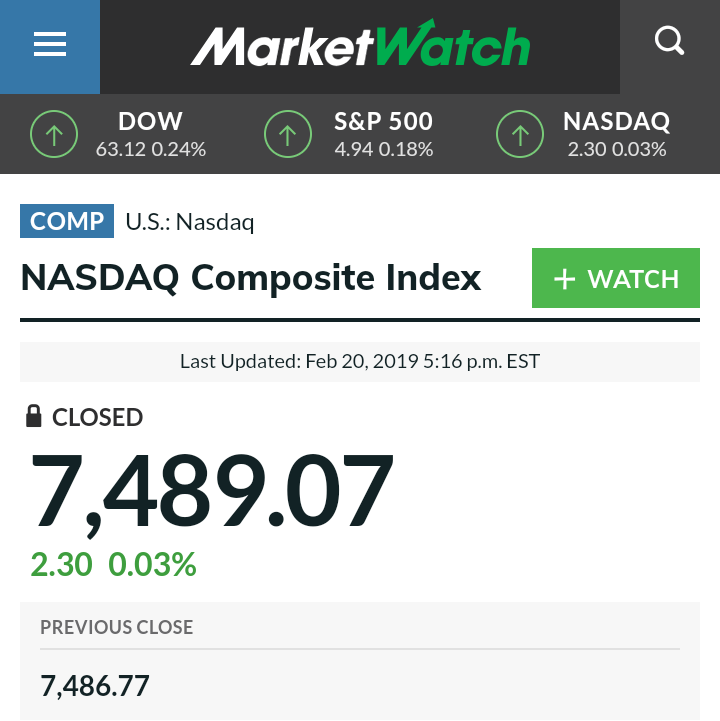
Task: Click the COMP ticker symbol badge
Action: tap(67, 221)
